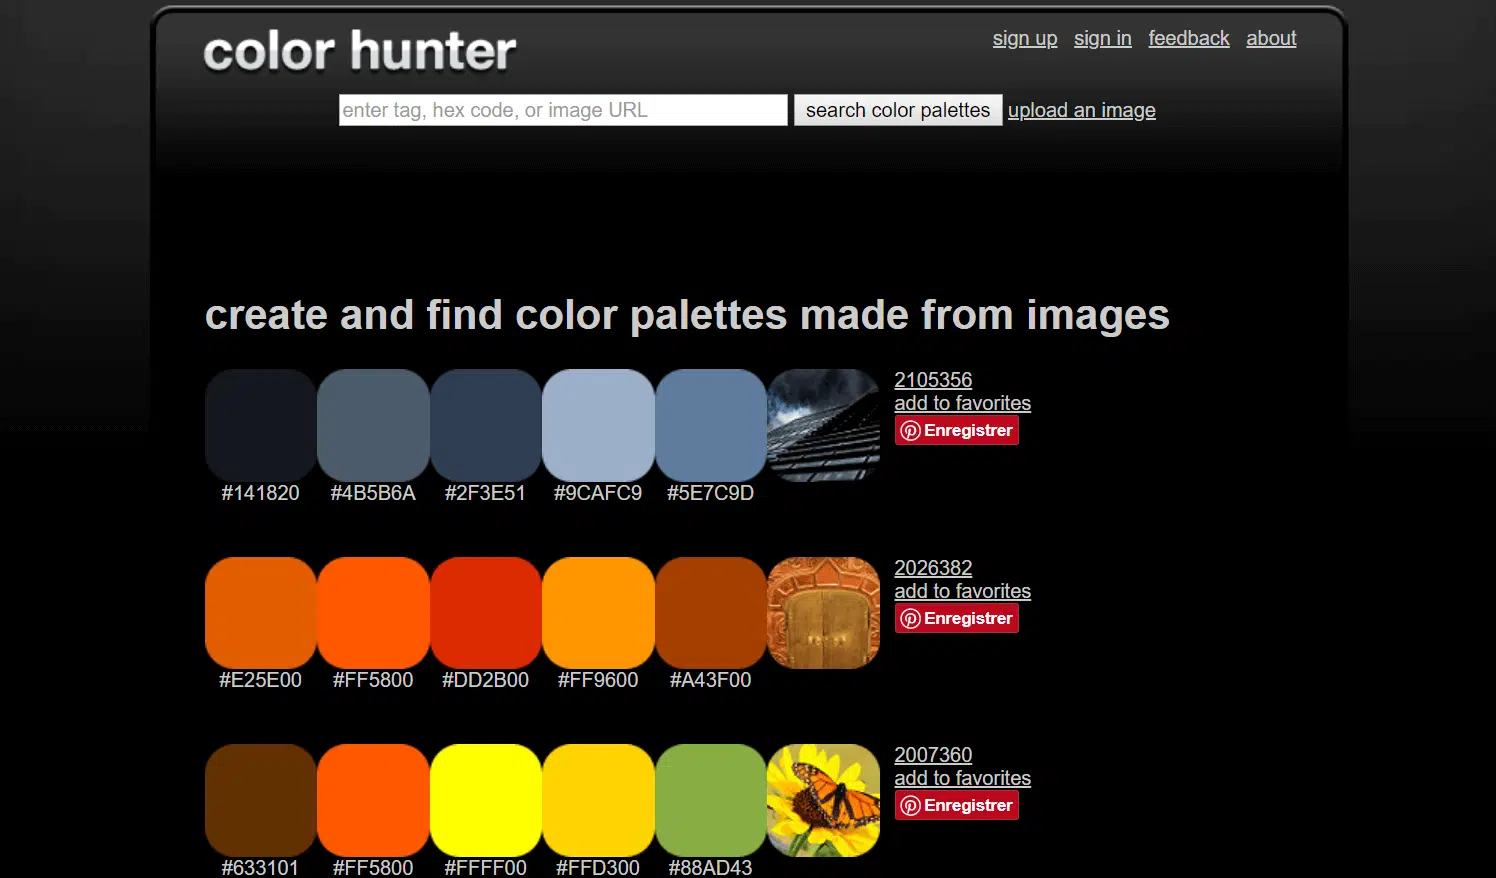The width and height of the screenshot is (1496, 878).
Task: Choose the #88AD43 green swatch
Action: click(x=711, y=800)
